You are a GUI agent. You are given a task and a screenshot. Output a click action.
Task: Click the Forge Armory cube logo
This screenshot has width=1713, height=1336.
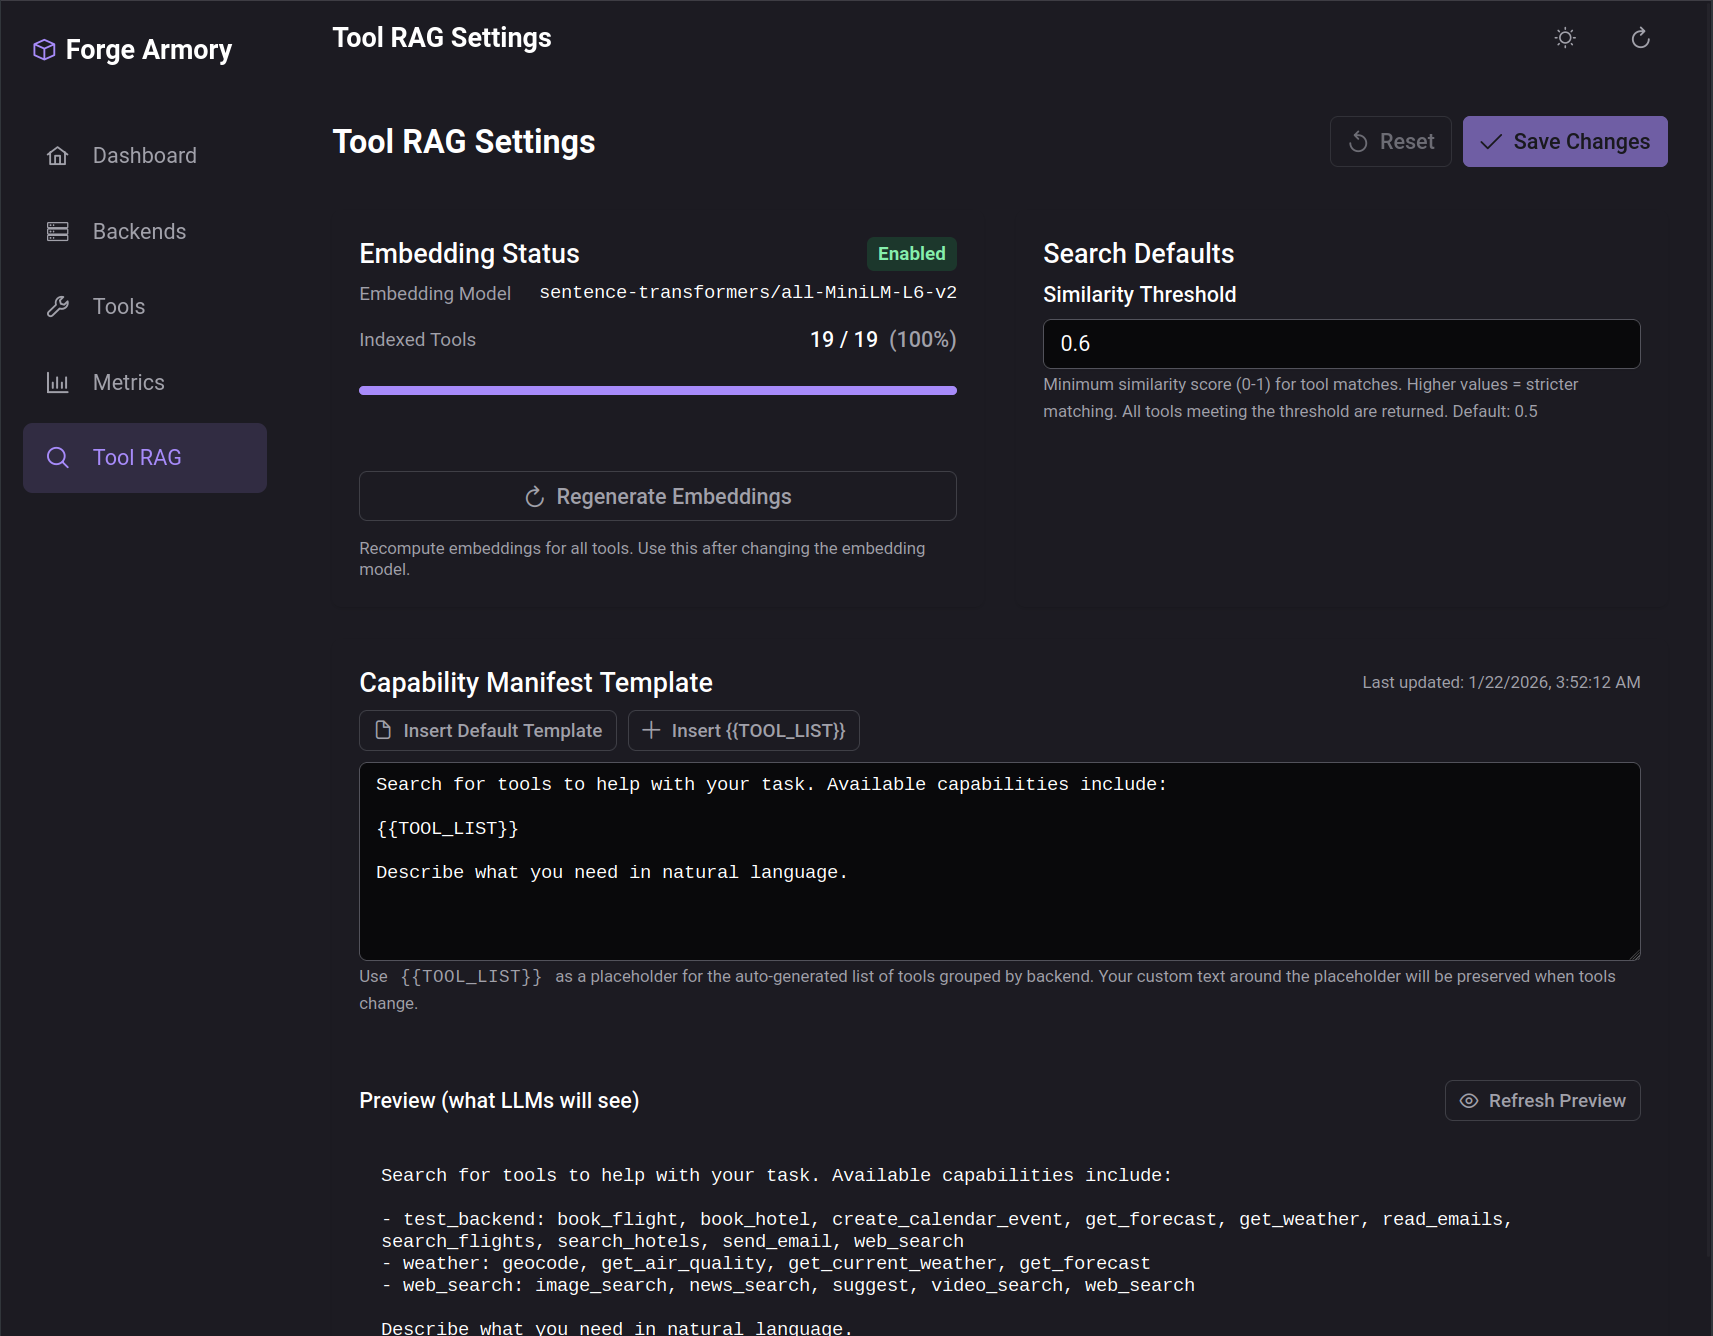click(44, 48)
